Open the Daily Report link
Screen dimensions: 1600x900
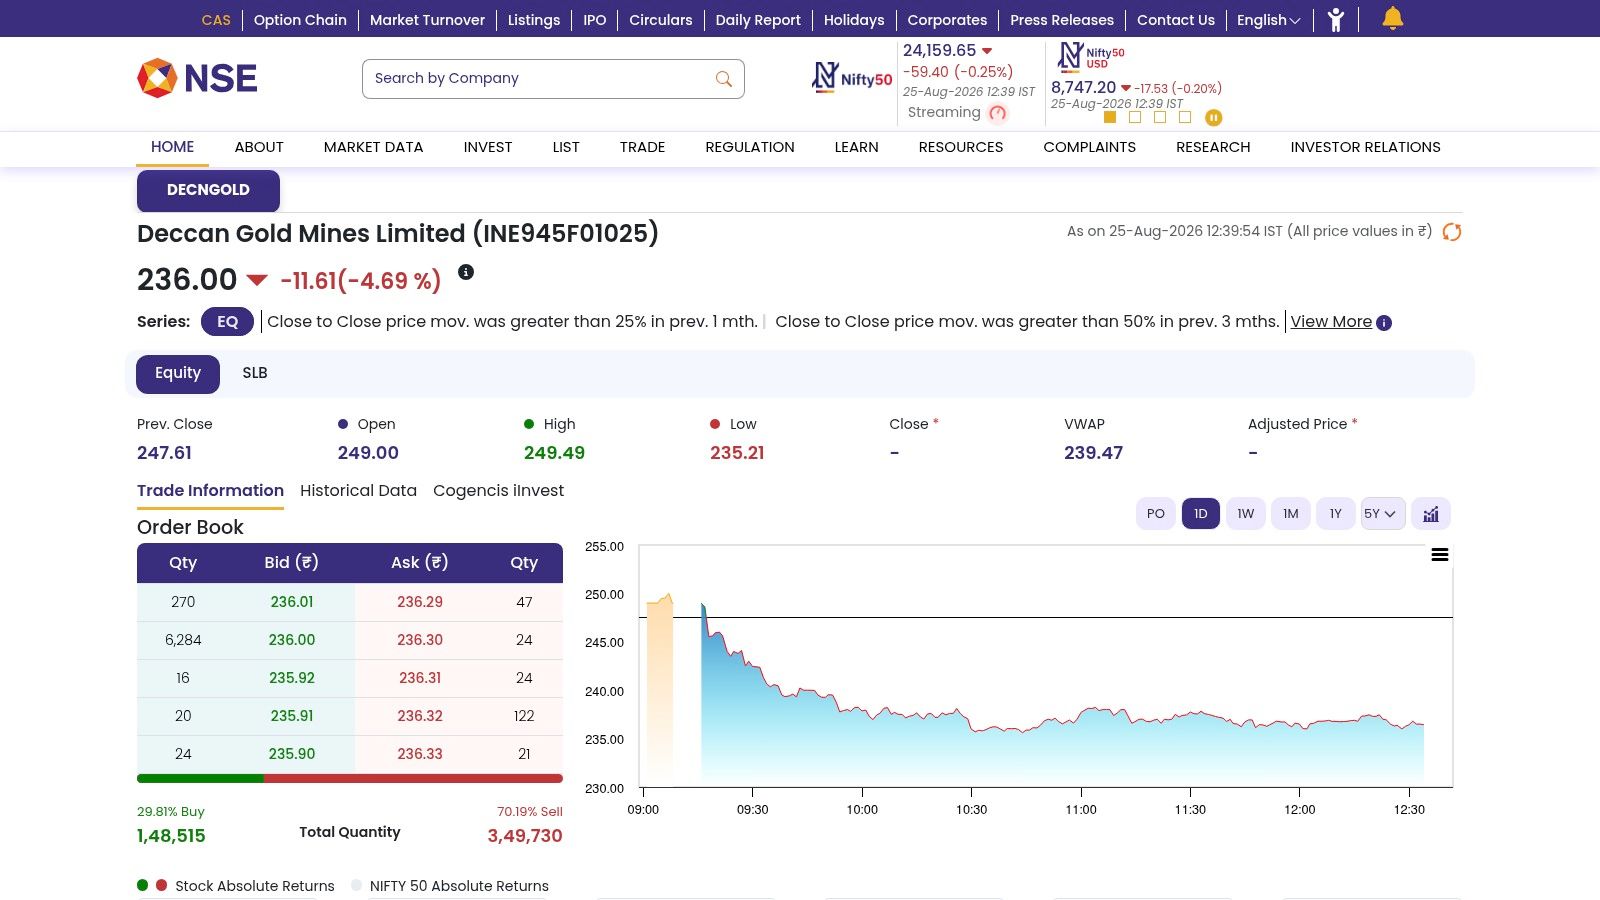click(x=758, y=20)
